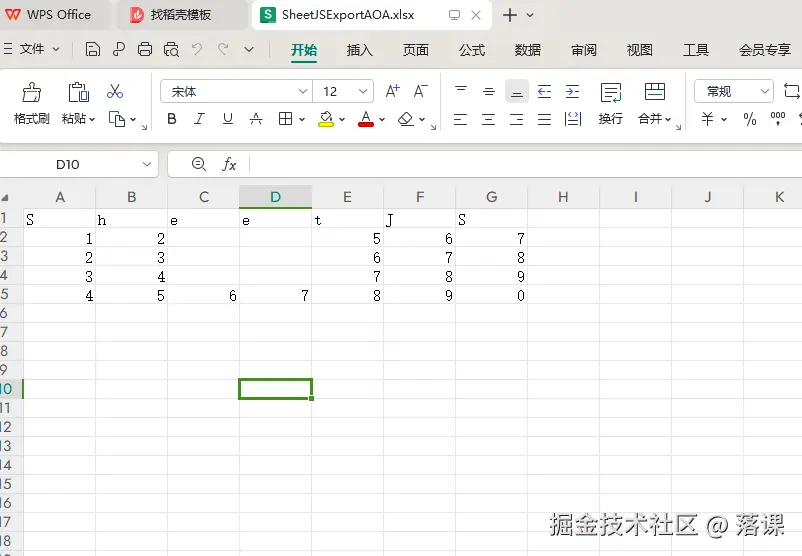
Task: Click the Redo arrow
Action: [223, 50]
